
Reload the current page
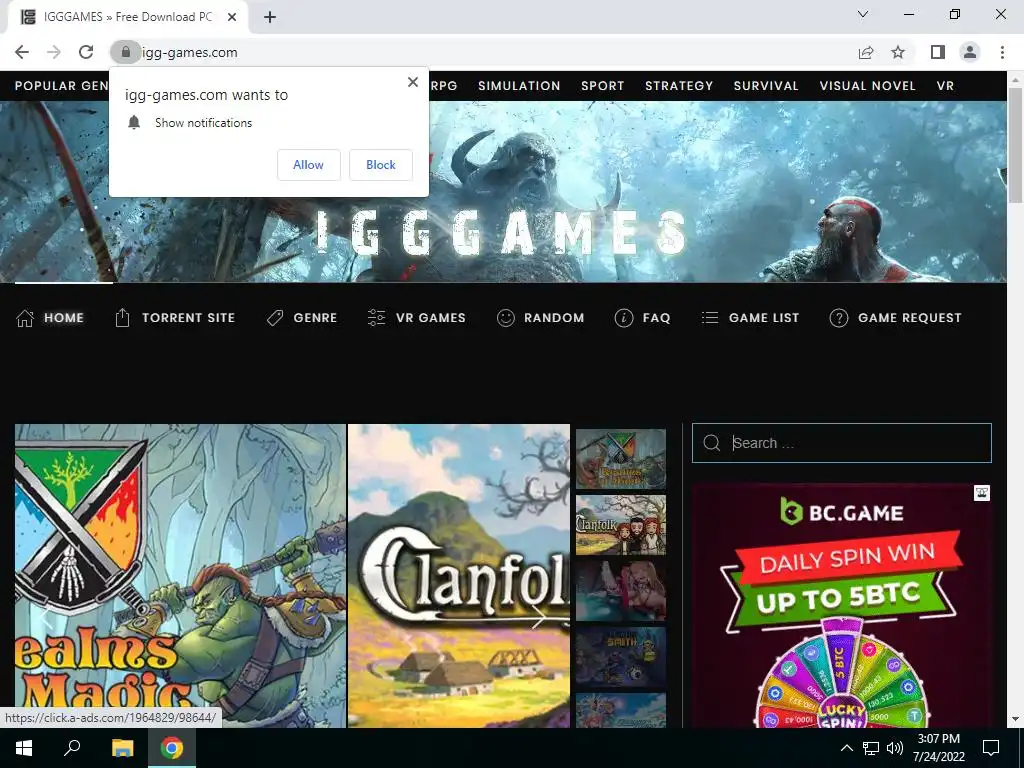click(86, 52)
